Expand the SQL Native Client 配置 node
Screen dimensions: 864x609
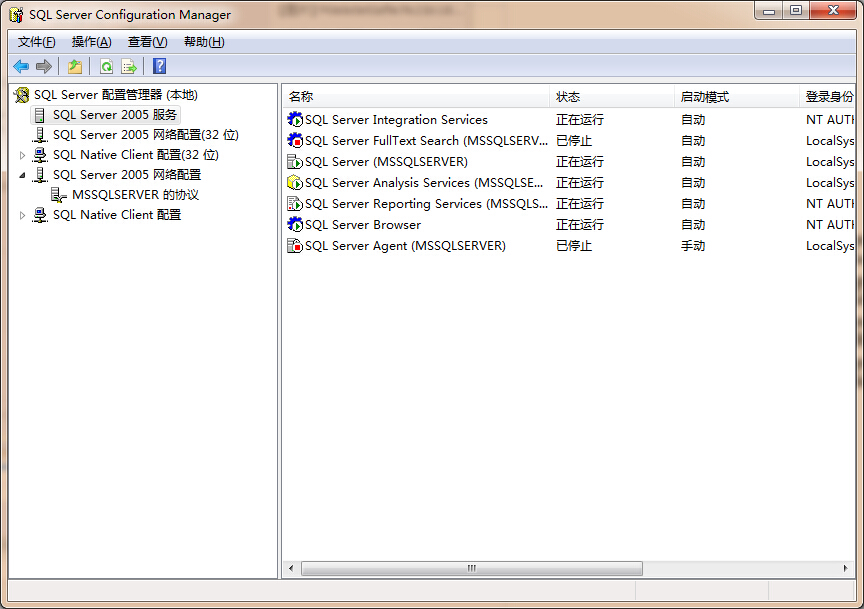[x=22, y=215]
